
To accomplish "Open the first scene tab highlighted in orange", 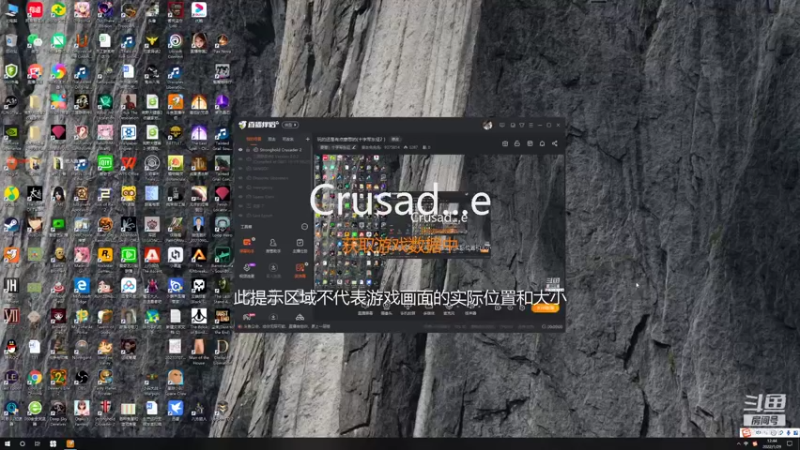I will tap(254, 139).
